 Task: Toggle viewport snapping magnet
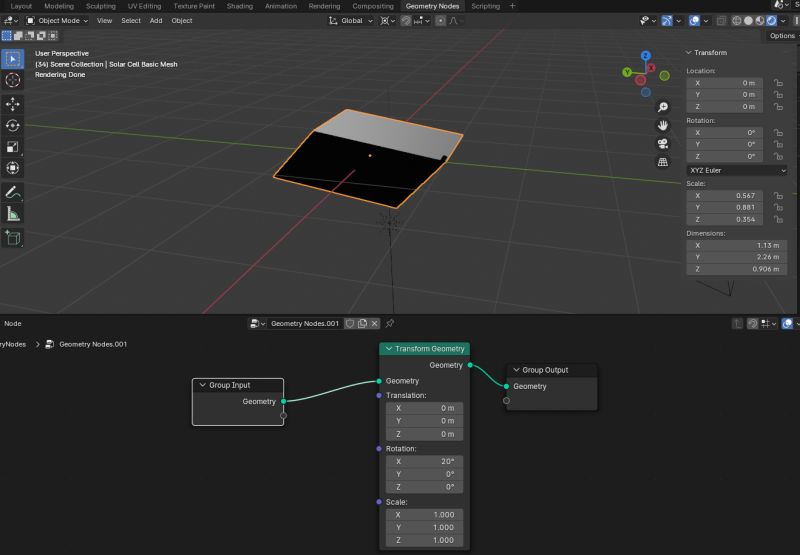(x=406, y=20)
